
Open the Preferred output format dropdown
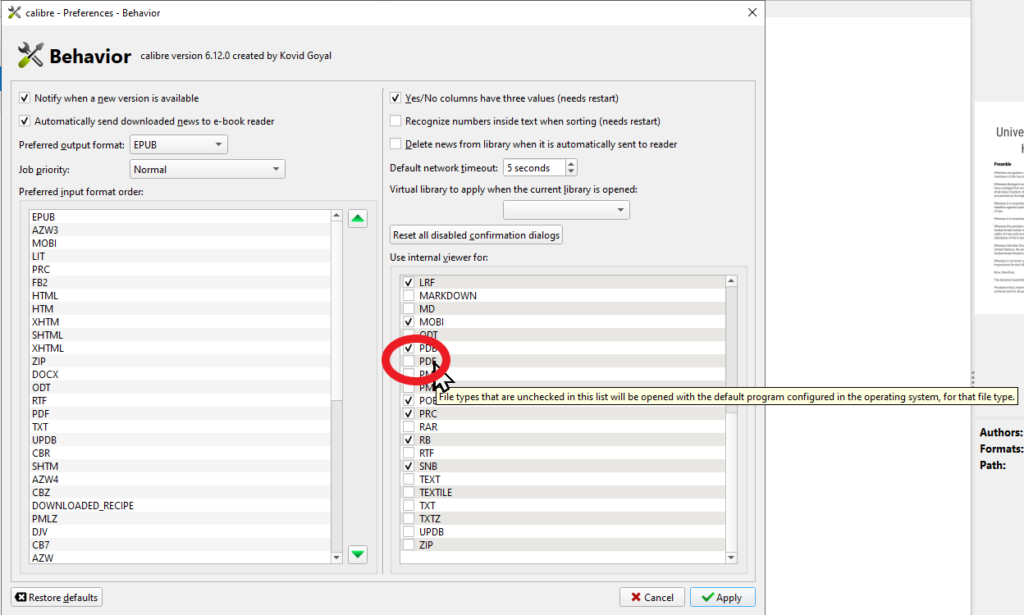[179, 145]
